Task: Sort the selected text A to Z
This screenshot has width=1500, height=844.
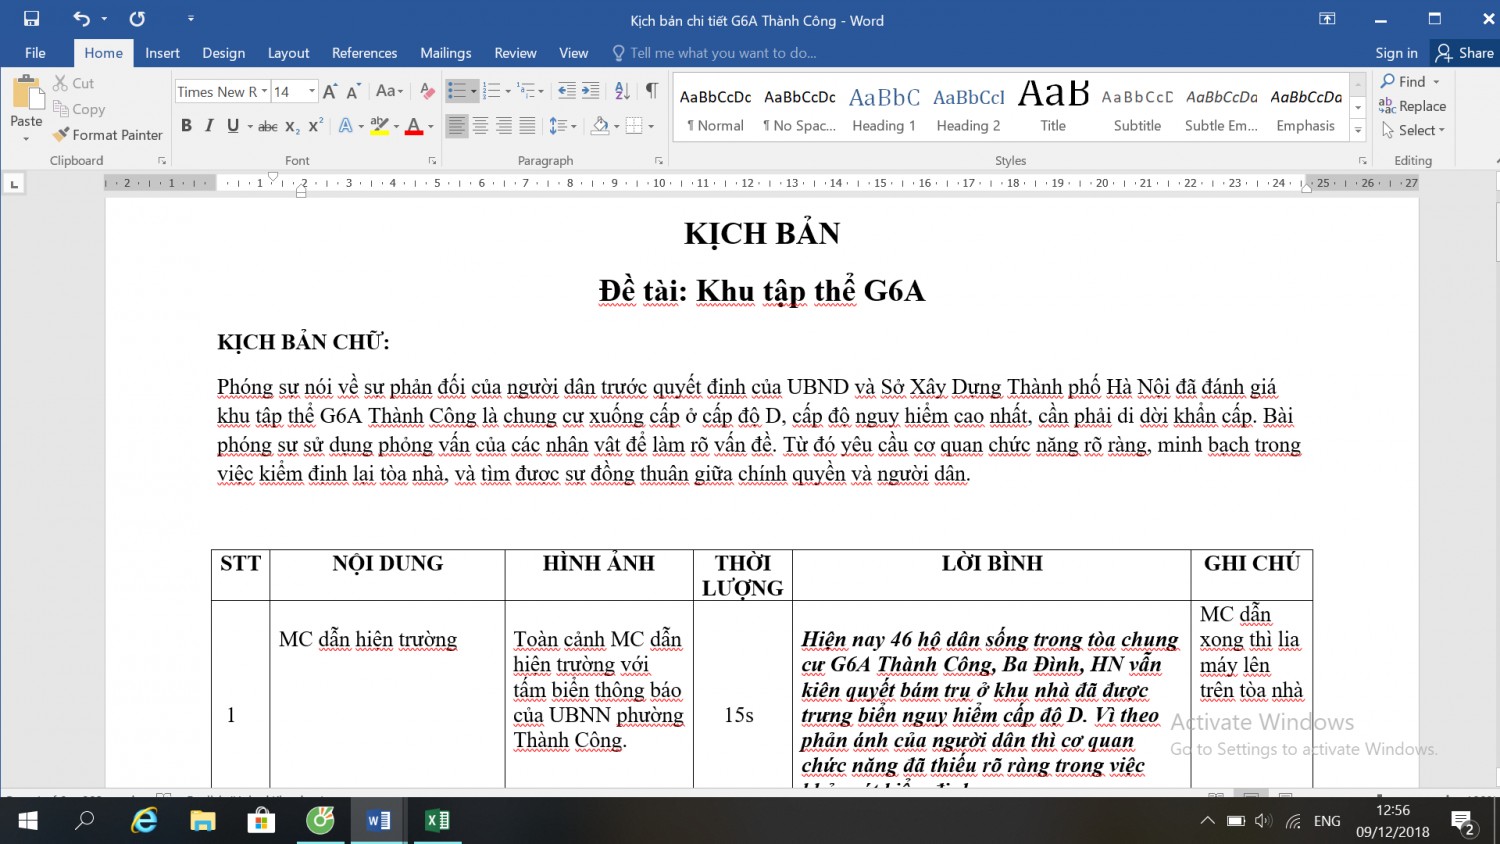Action: pyautogui.click(x=622, y=92)
